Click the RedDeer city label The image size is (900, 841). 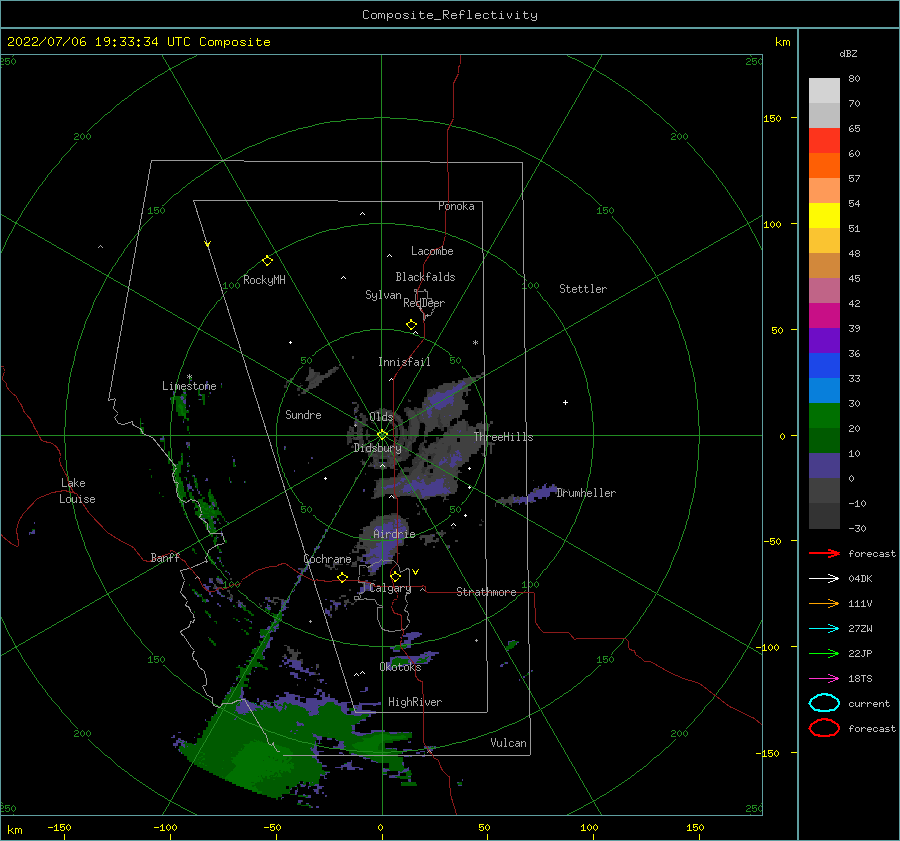(x=424, y=303)
